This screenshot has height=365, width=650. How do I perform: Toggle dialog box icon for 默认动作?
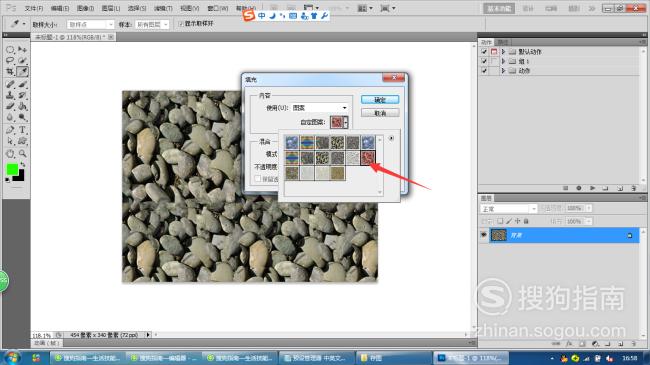494,52
